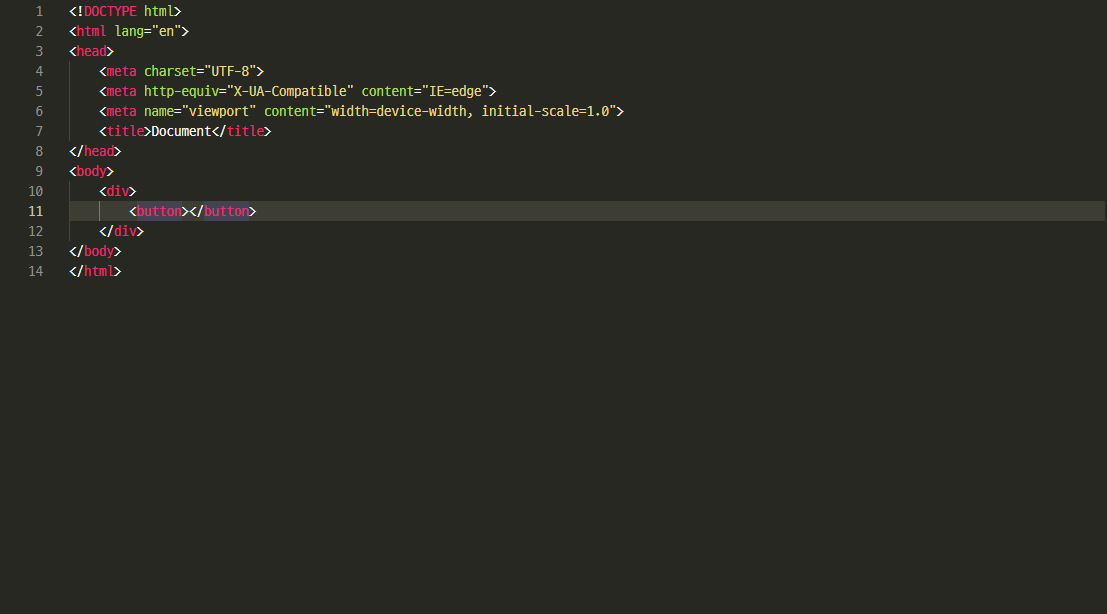This screenshot has height=614, width=1107.
Task: Click line number 1 in the gutter
Action: coord(40,11)
